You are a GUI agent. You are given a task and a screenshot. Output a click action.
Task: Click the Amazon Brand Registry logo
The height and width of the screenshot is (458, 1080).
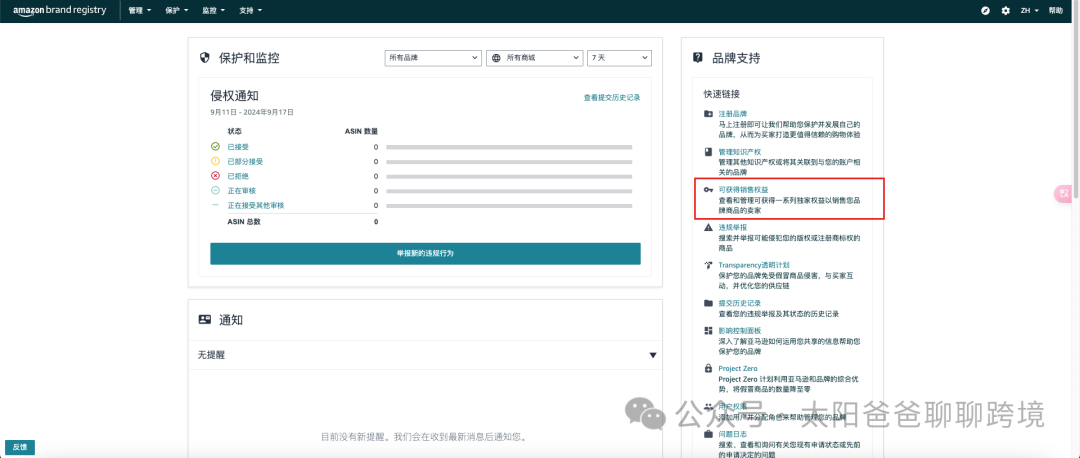tap(59, 10)
